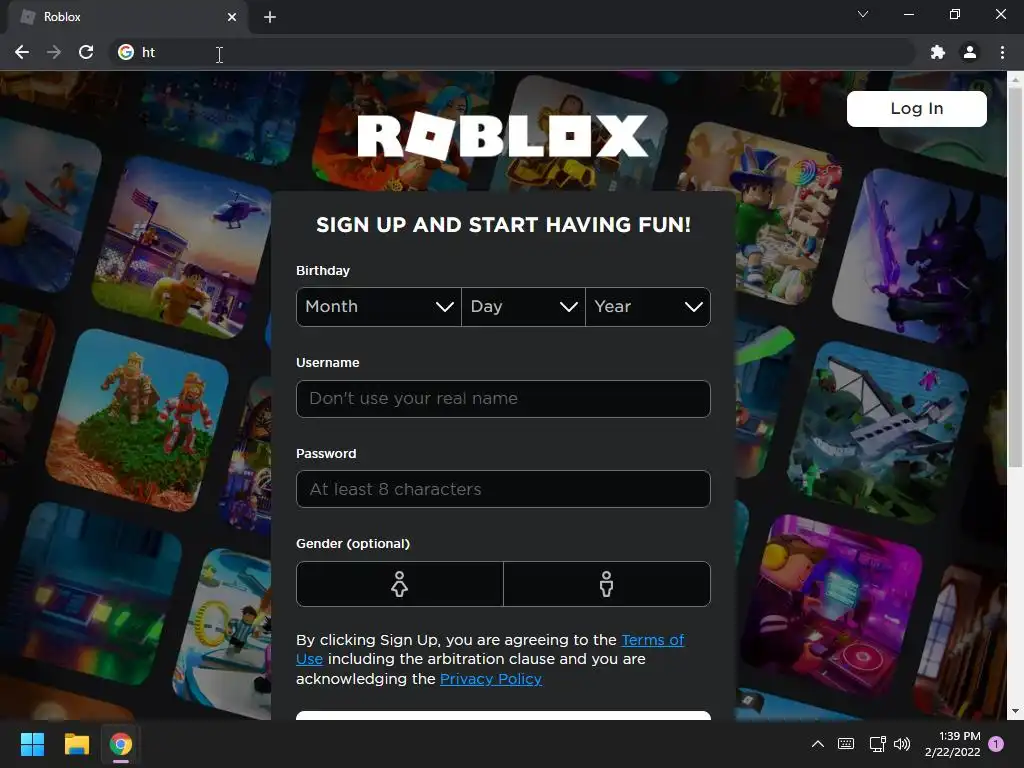This screenshot has width=1024, height=768.
Task: Expand the Year birthday dropdown
Action: coord(648,307)
